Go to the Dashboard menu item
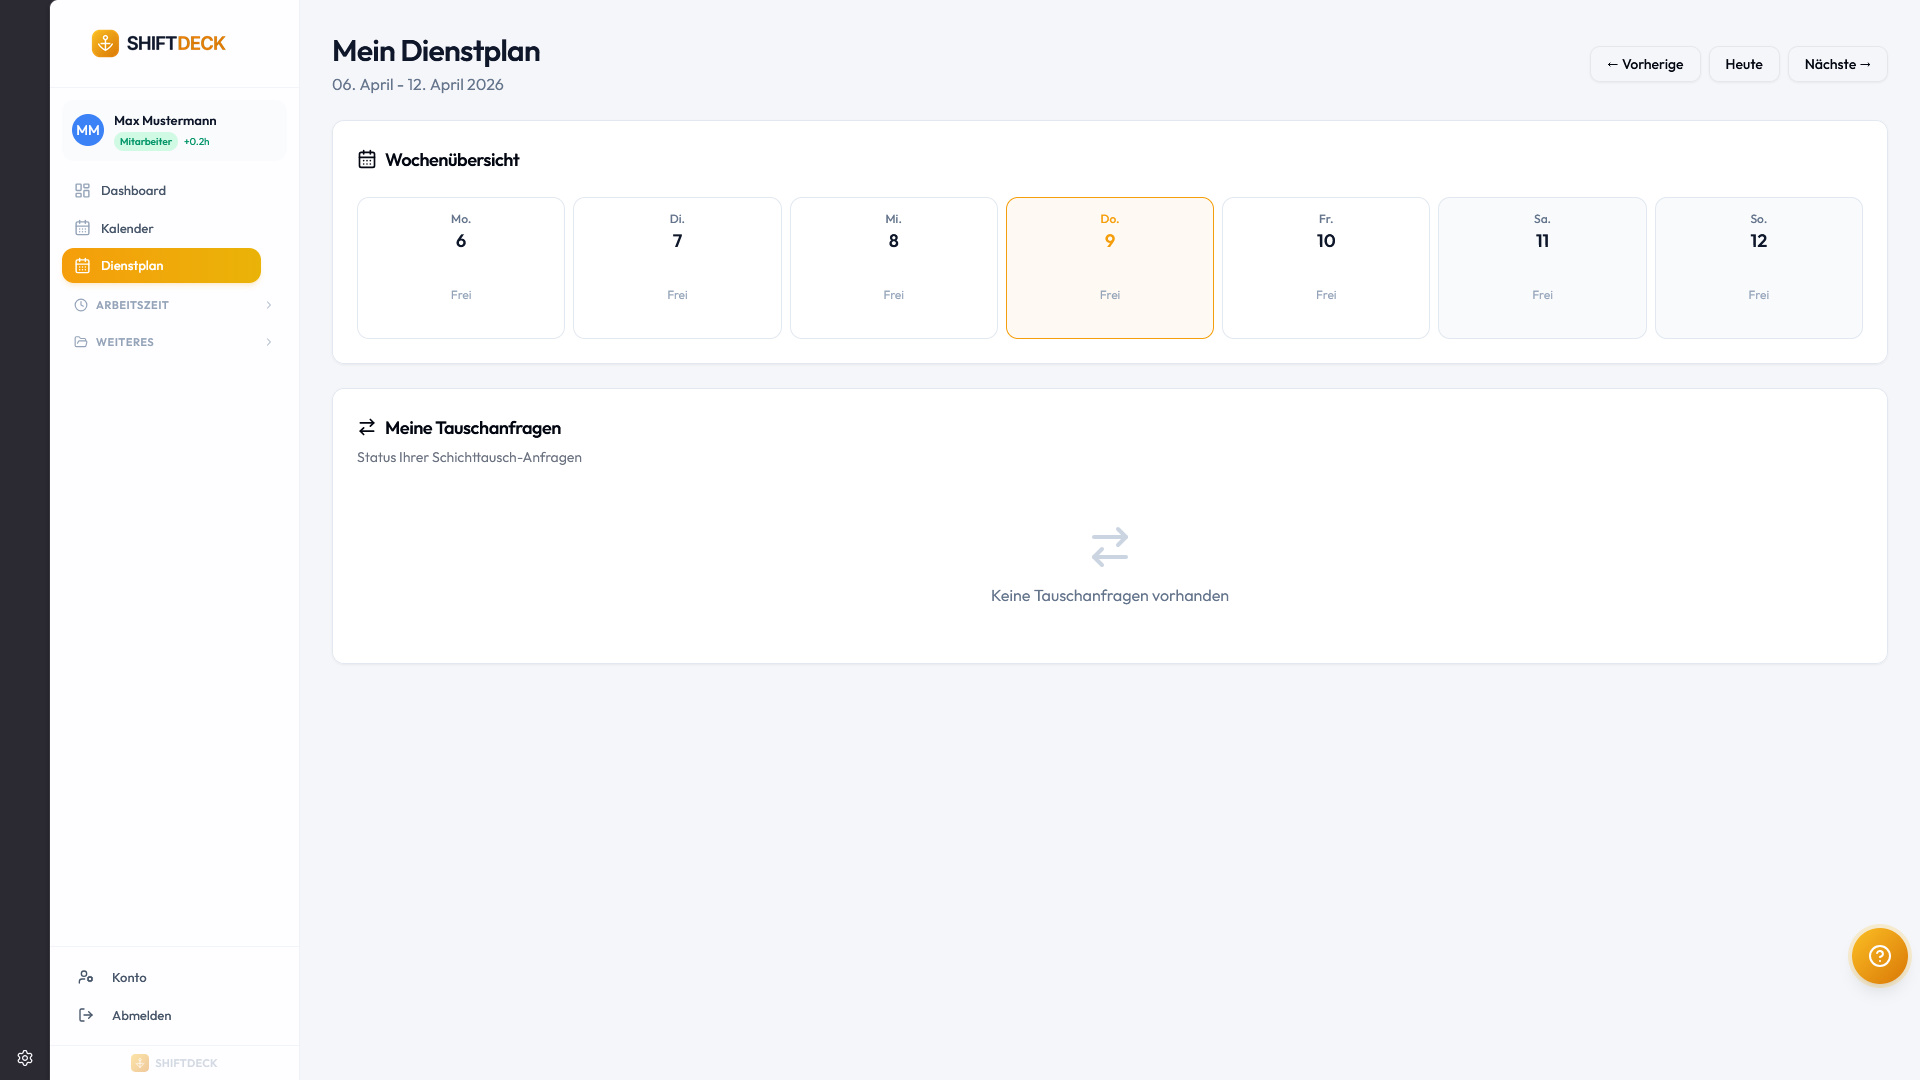 (x=133, y=190)
